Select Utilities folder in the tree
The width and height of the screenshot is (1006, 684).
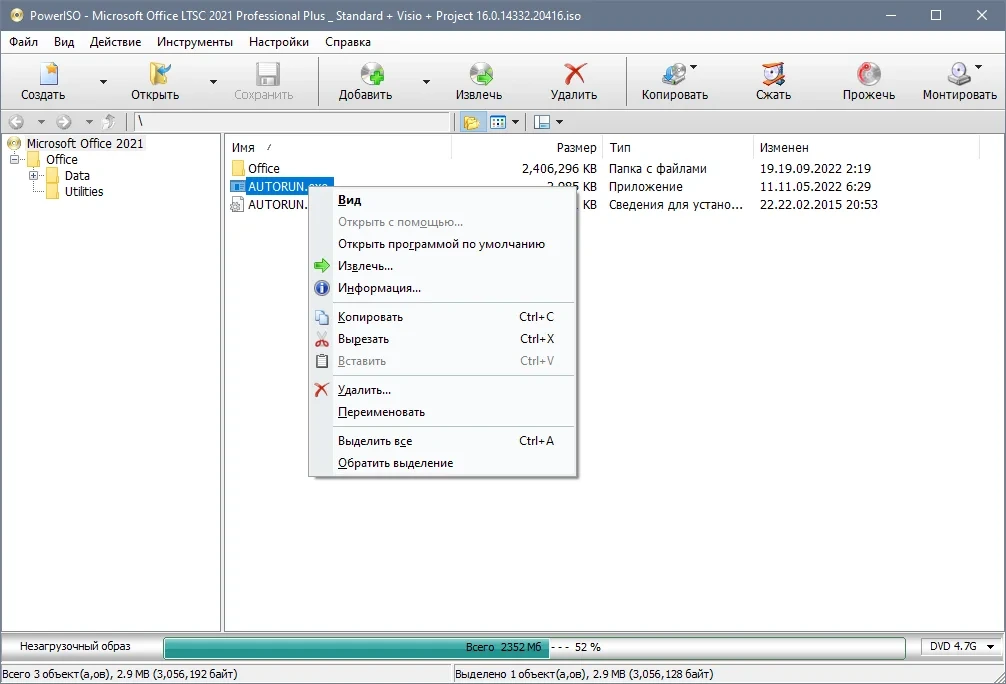tap(83, 191)
